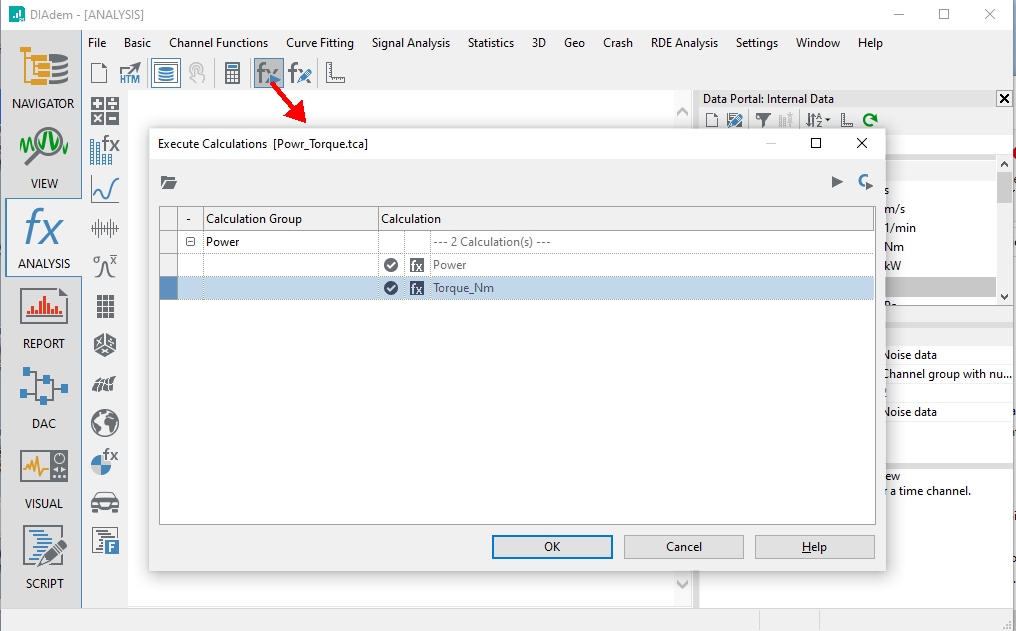
Task: Toggle the Data Portal view toolbar button
Action: tap(166, 73)
